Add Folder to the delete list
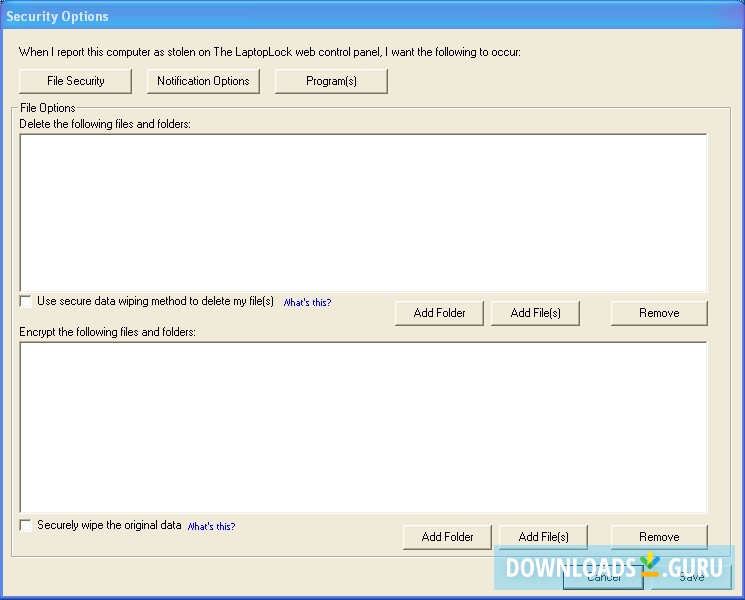This screenshot has width=745, height=600. (439, 313)
